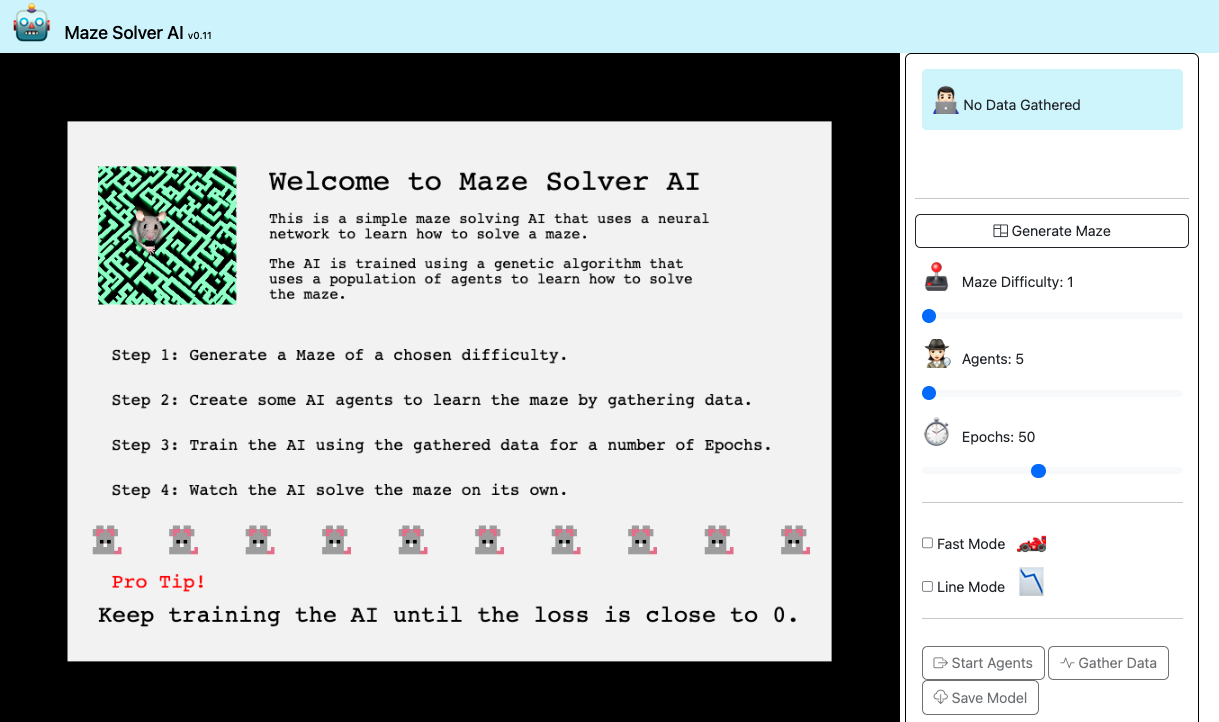Enable Line Mode
This screenshot has width=1219, height=722.
[x=927, y=586]
